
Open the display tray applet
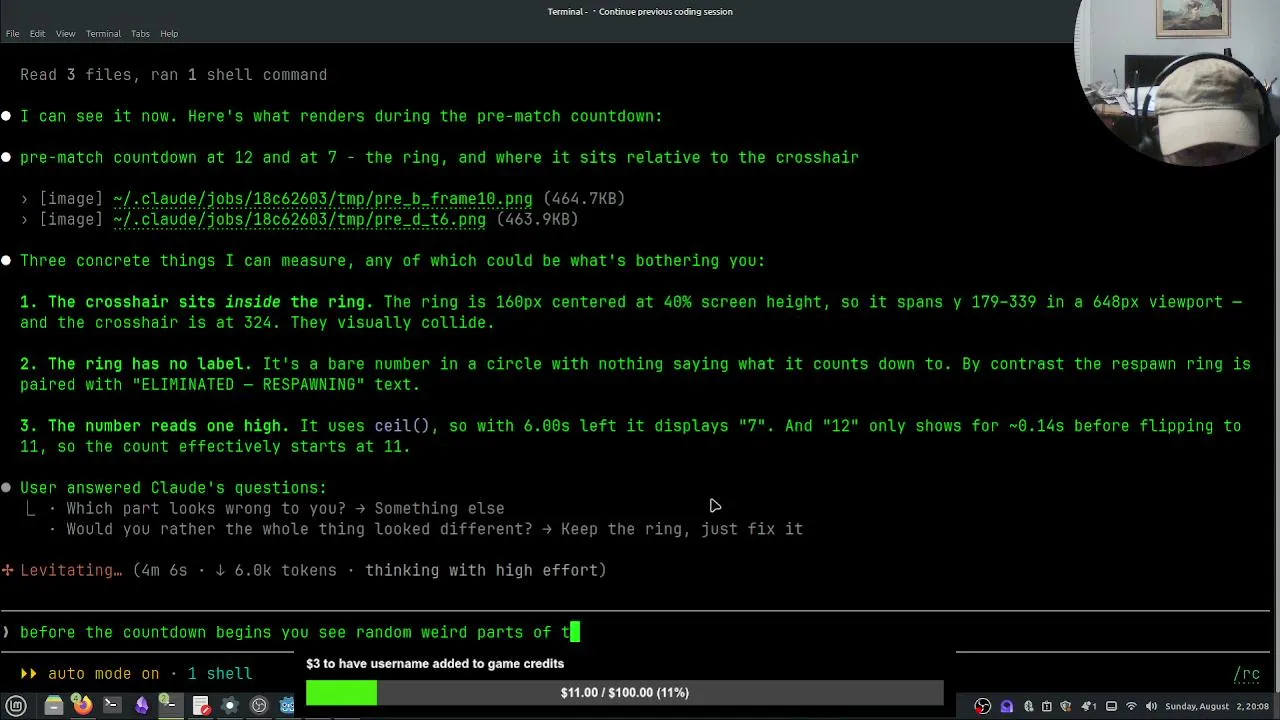(1111, 706)
